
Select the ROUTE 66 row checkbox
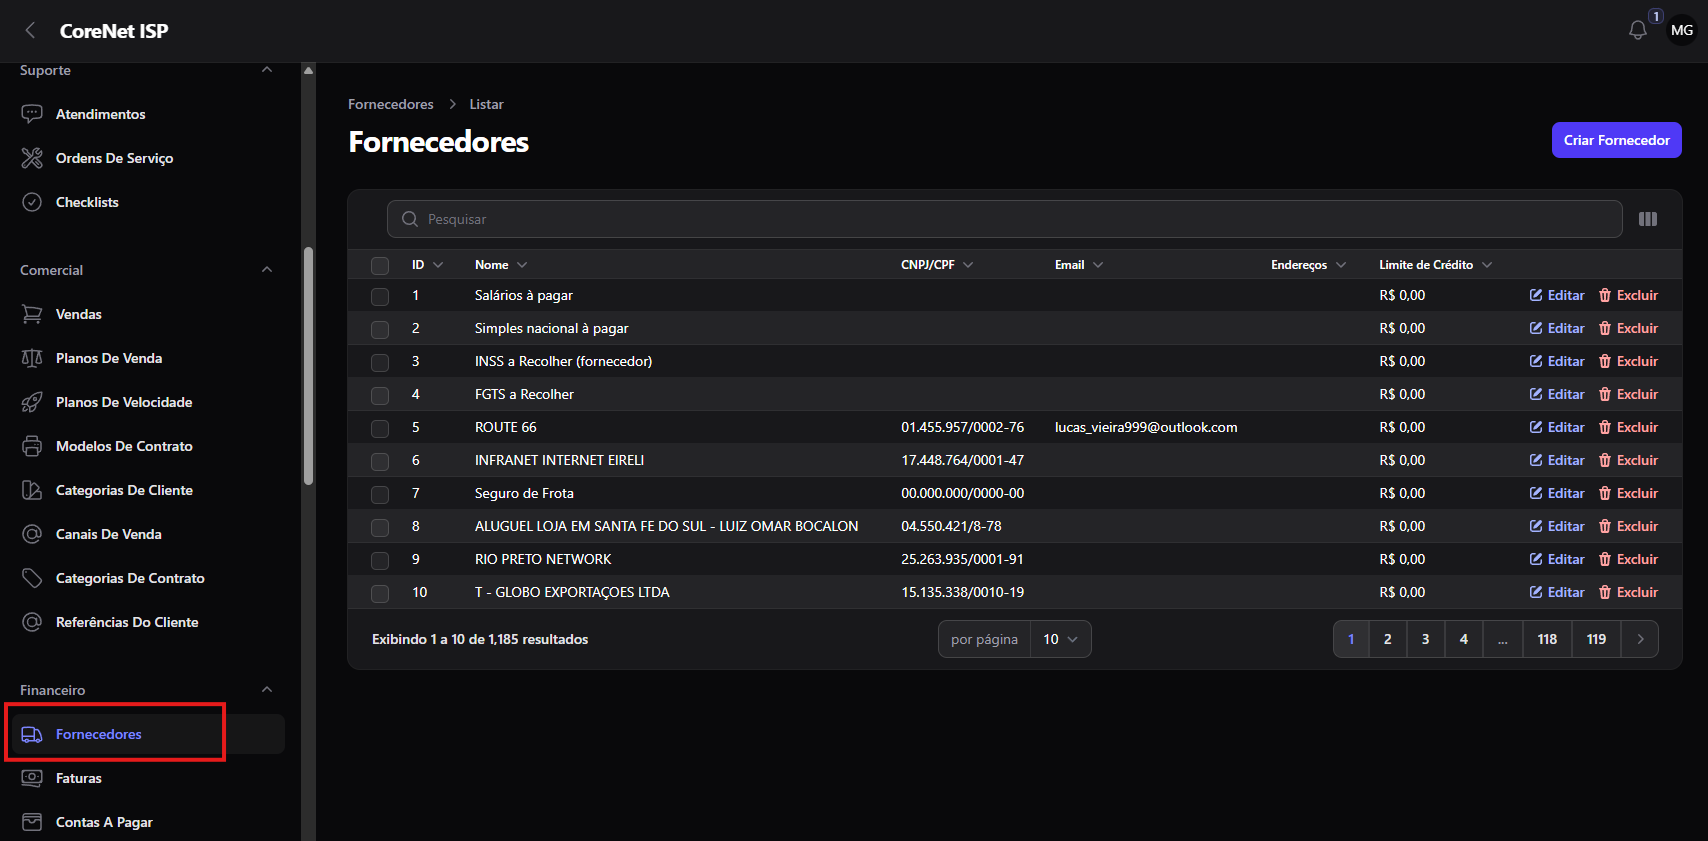(380, 428)
